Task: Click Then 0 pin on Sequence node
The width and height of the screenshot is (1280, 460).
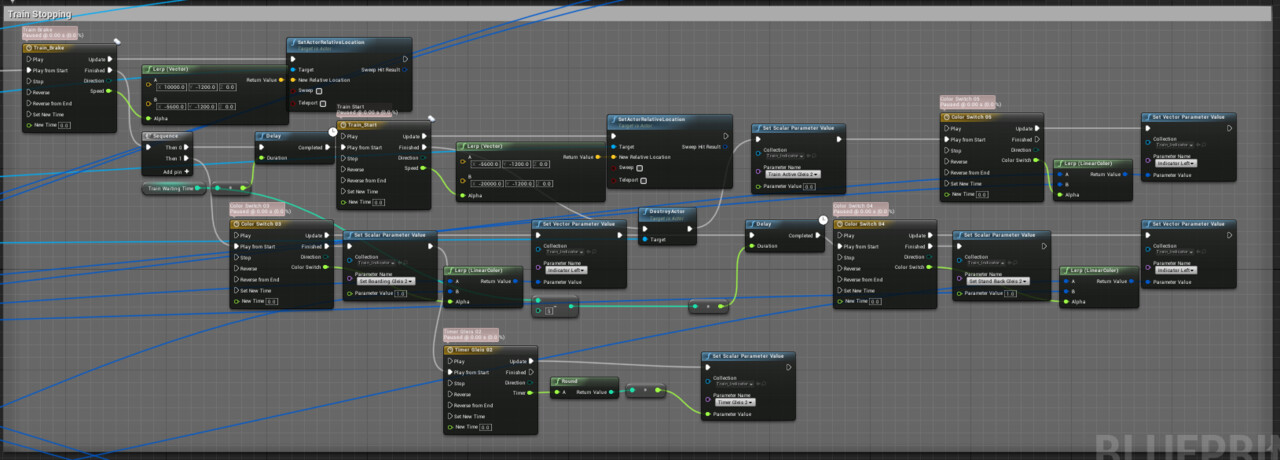Action: point(186,147)
